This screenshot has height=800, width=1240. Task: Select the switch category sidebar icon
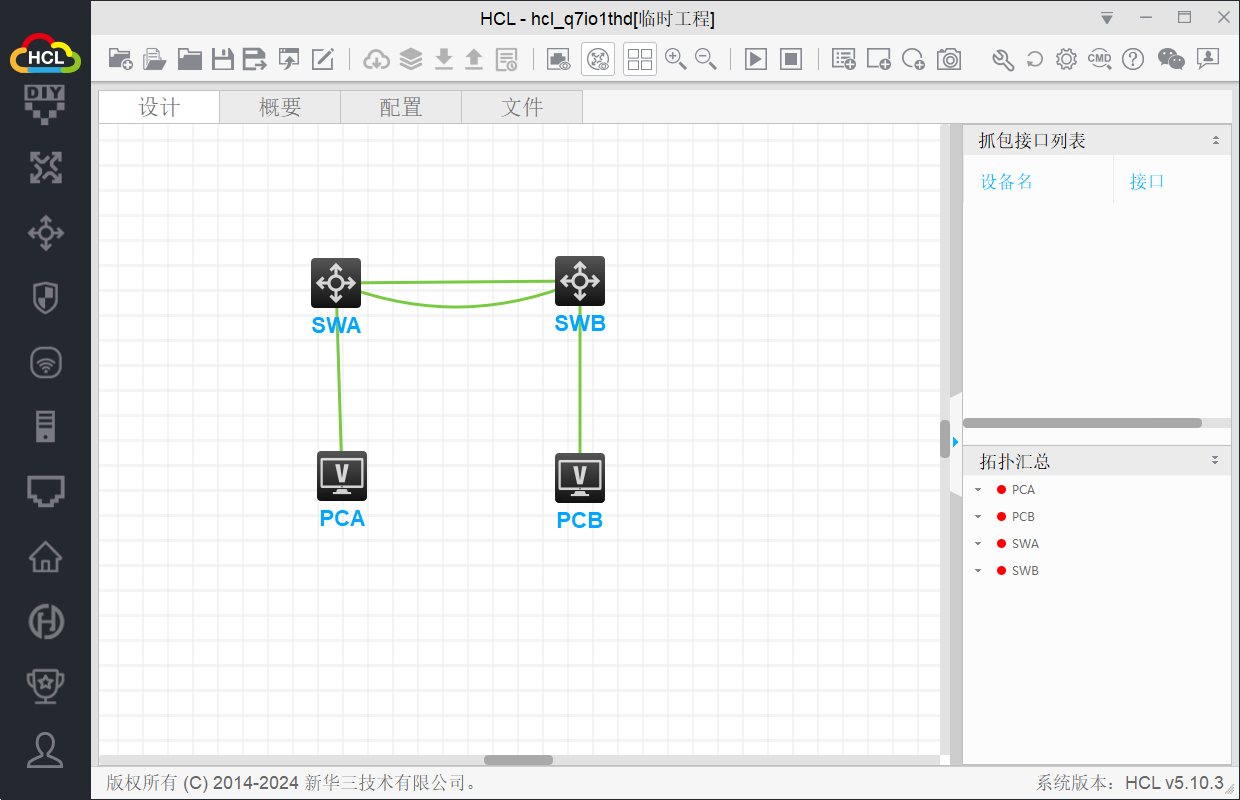pyautogui.click(x=45, y=234)
